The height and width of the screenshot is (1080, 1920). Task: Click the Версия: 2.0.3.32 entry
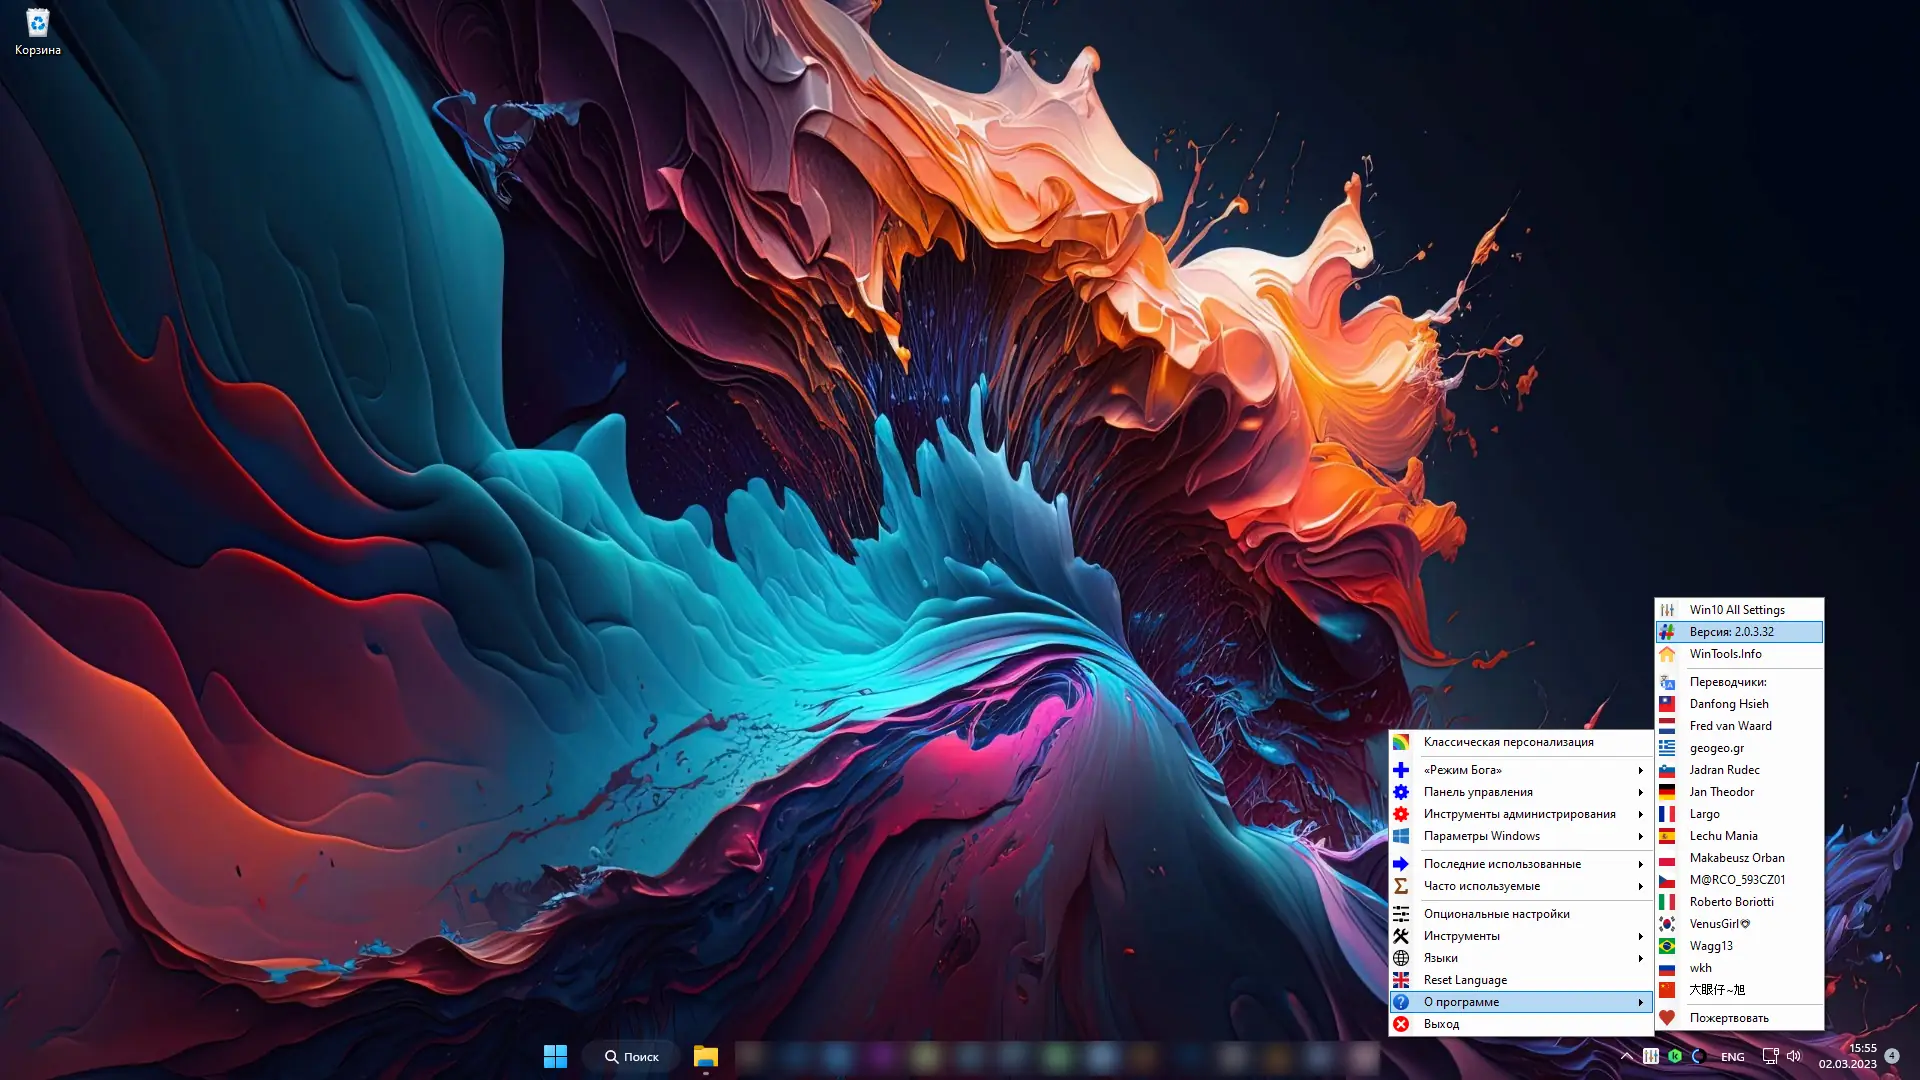pyautogui.click(x=1731, y=632)
